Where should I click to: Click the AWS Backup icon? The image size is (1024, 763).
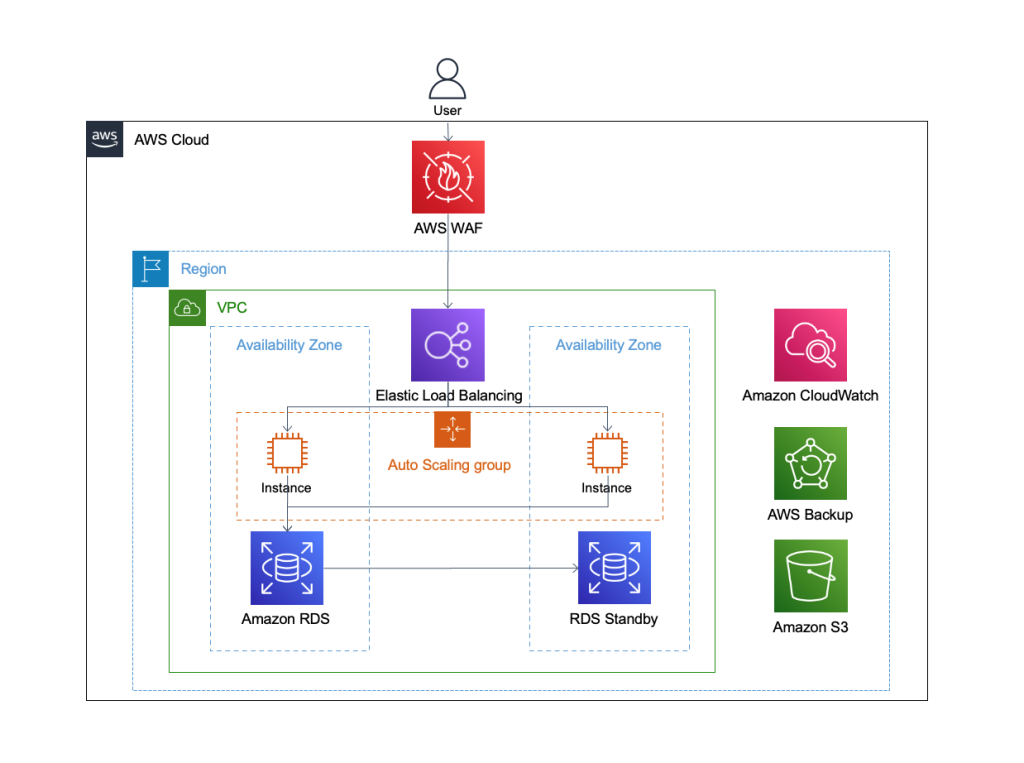tap(810, 463)
